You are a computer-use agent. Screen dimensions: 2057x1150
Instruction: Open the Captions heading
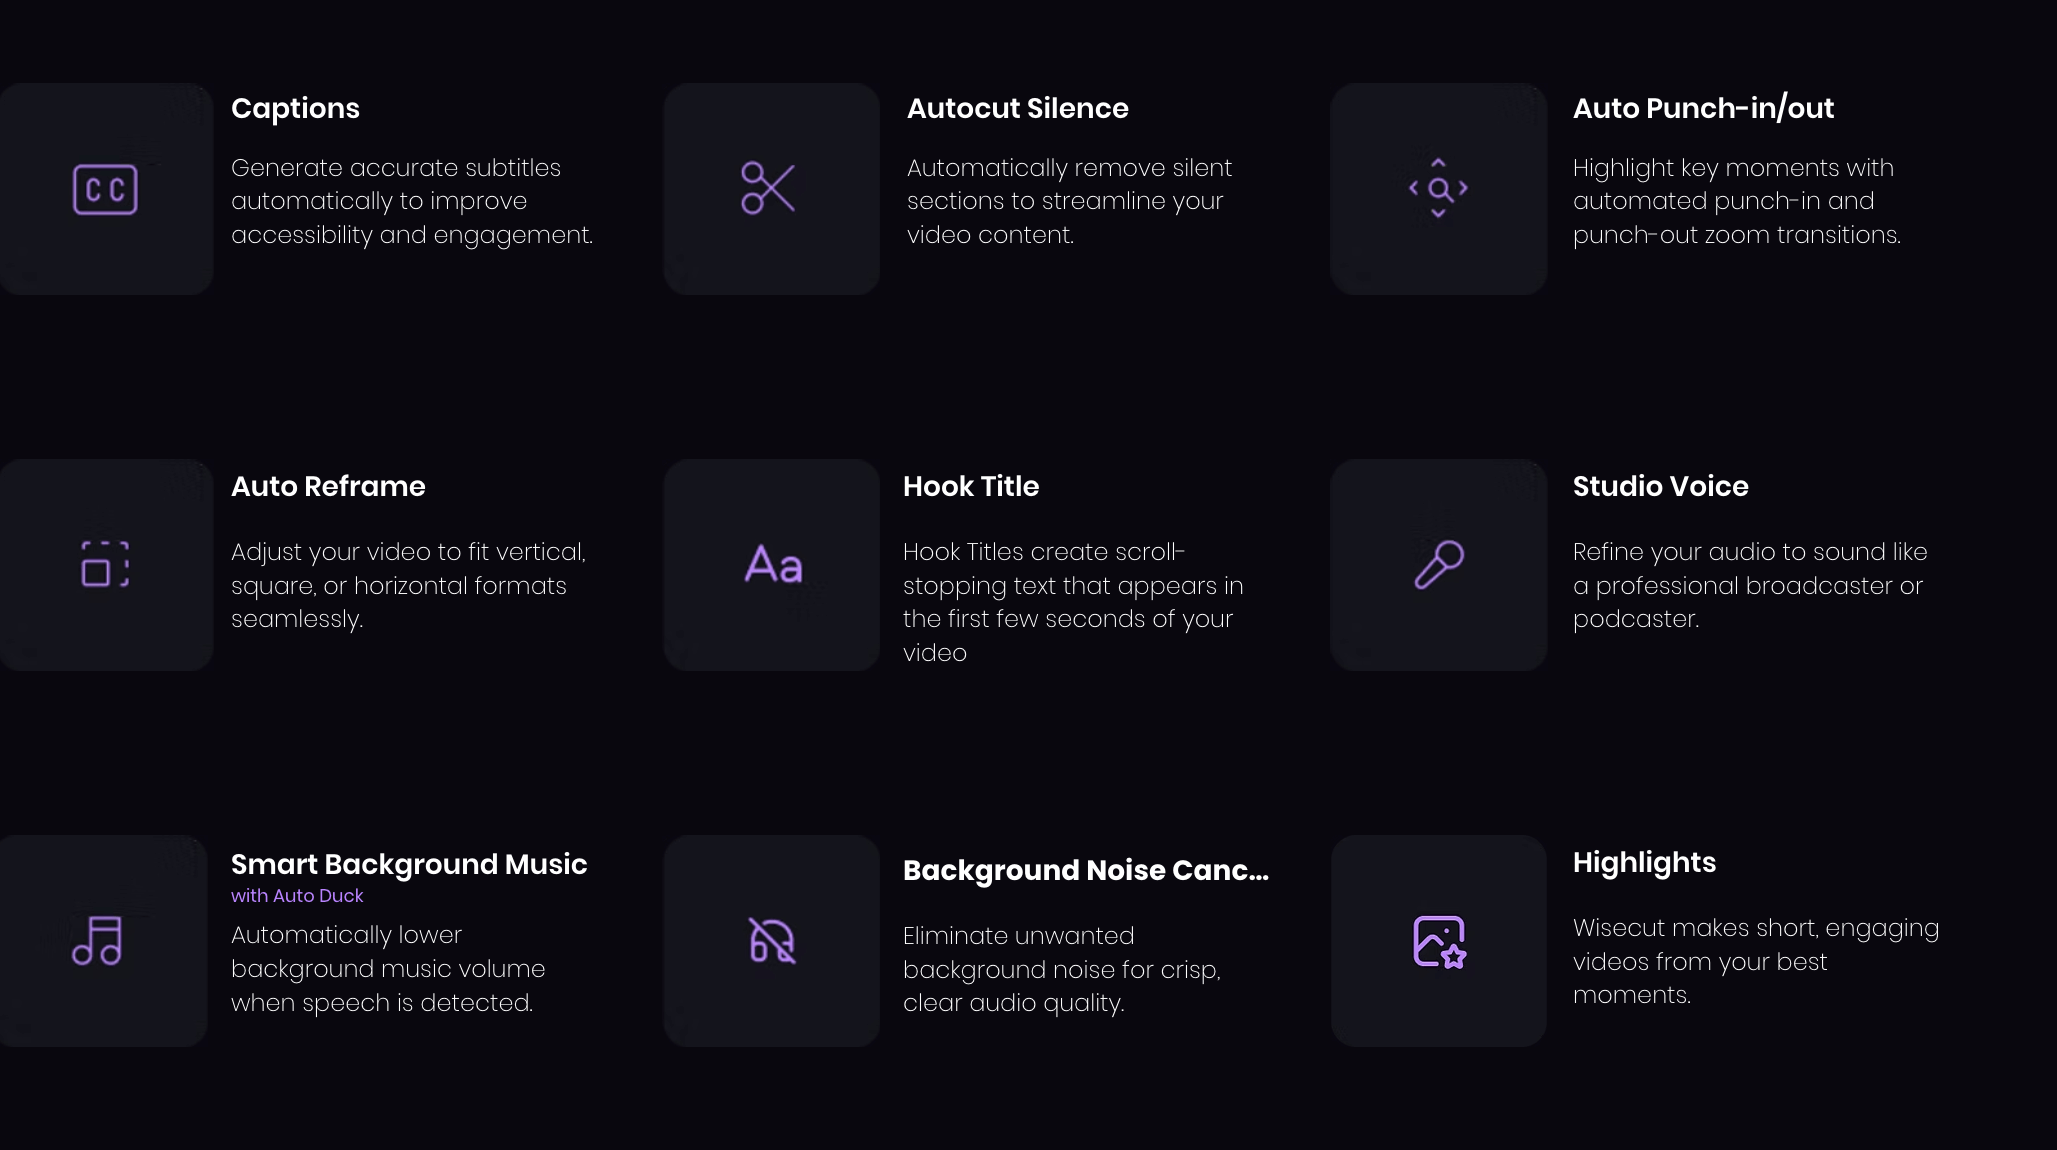295,108
